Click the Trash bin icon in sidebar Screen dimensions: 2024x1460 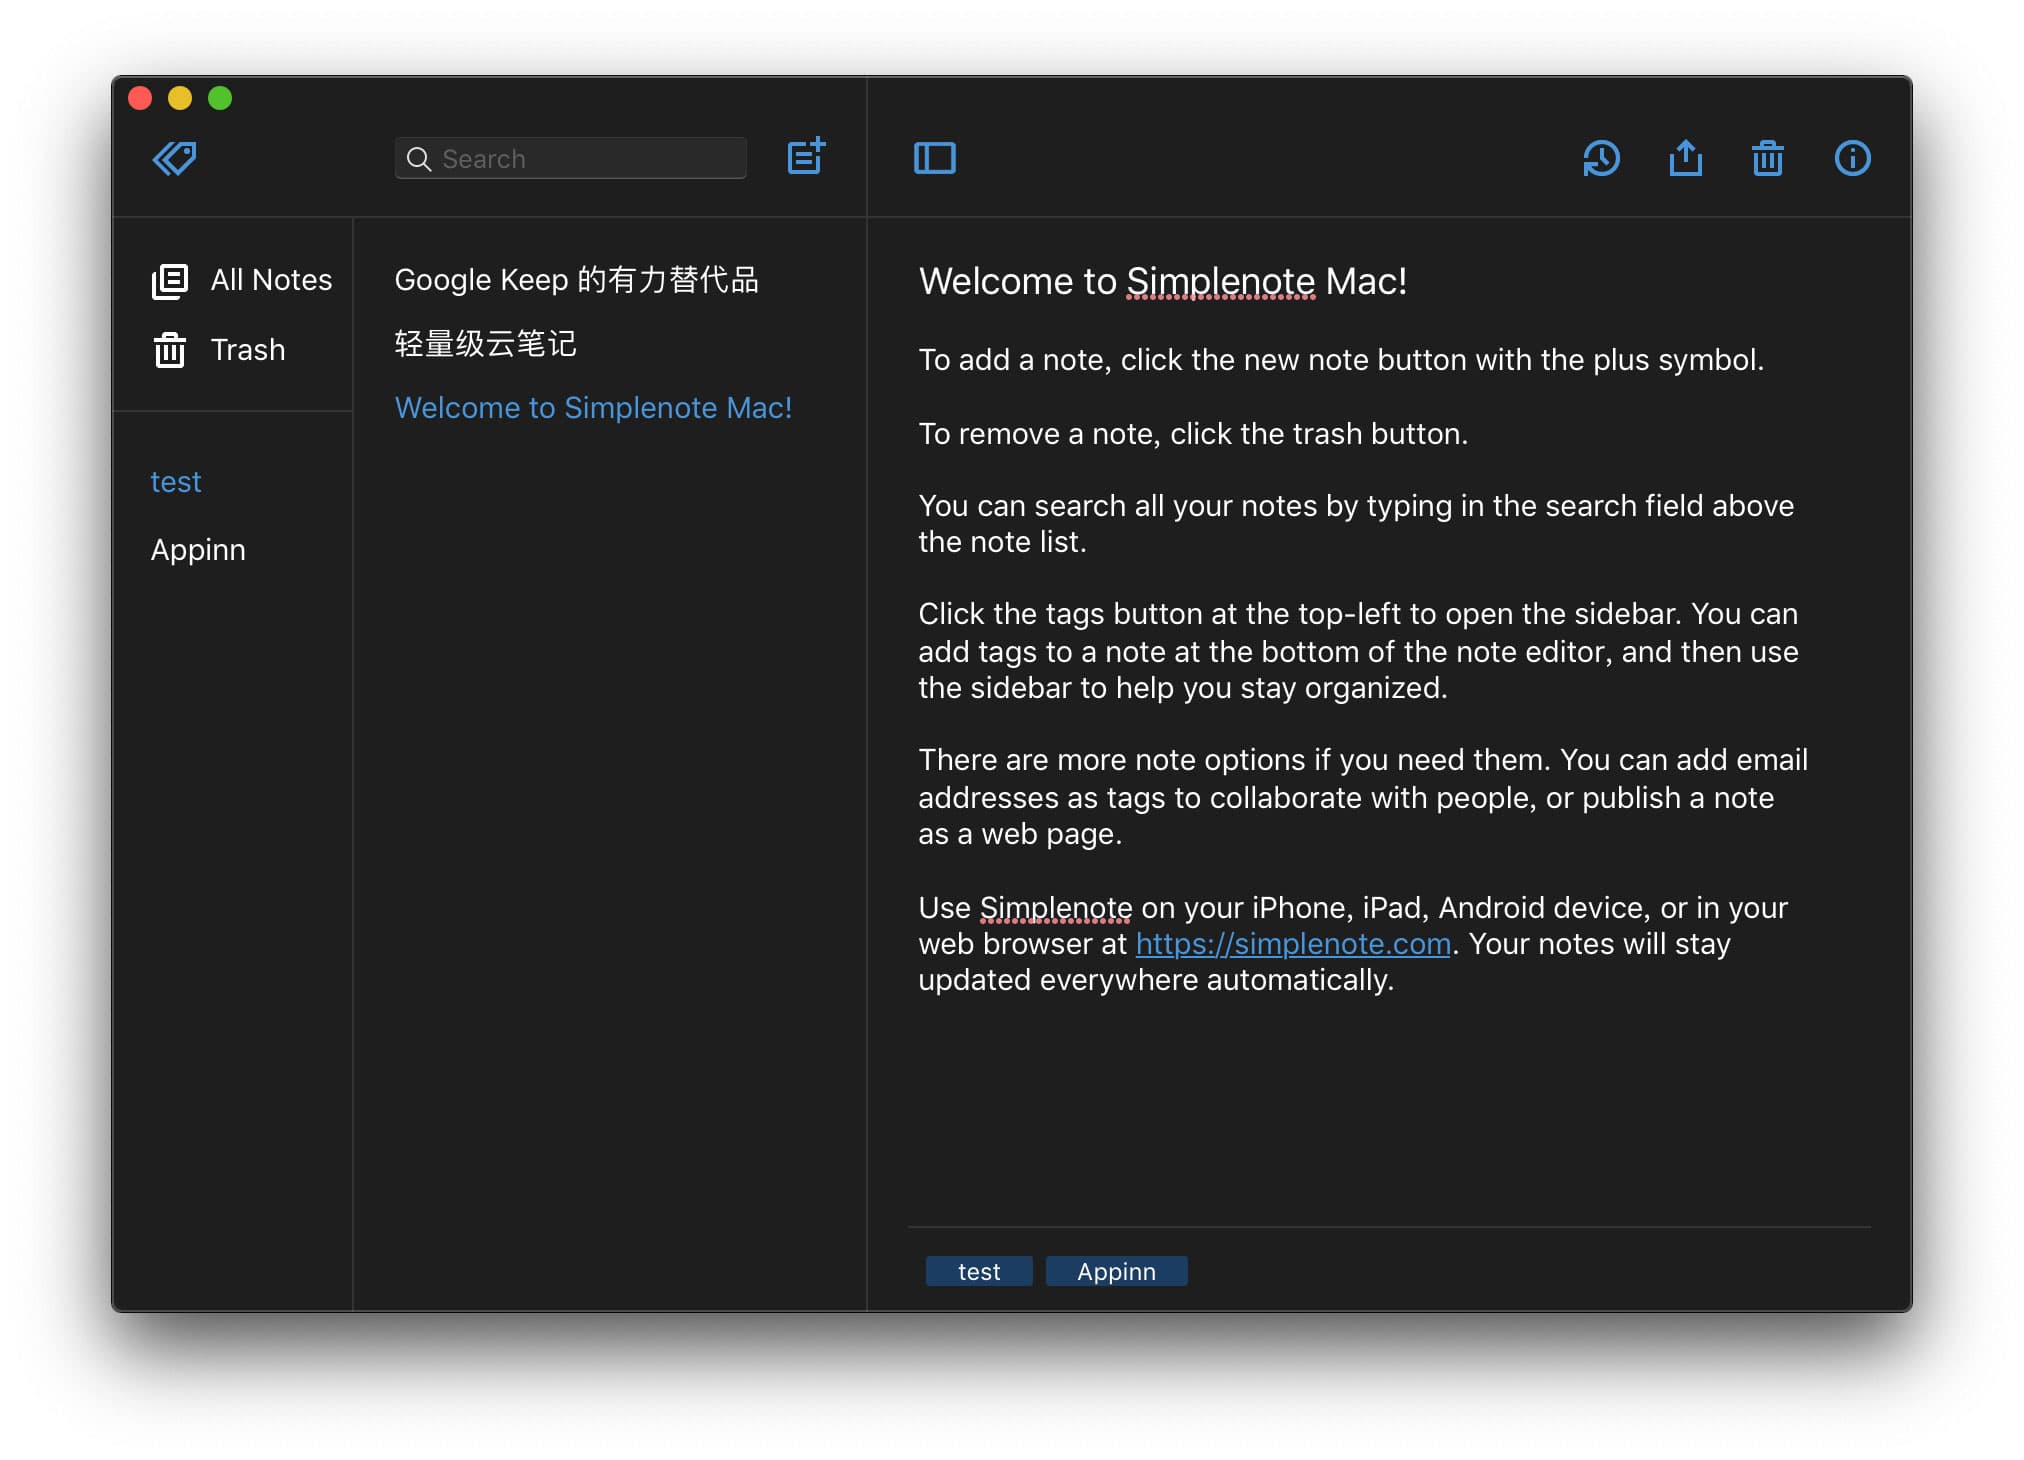click(x=169, y=350)
